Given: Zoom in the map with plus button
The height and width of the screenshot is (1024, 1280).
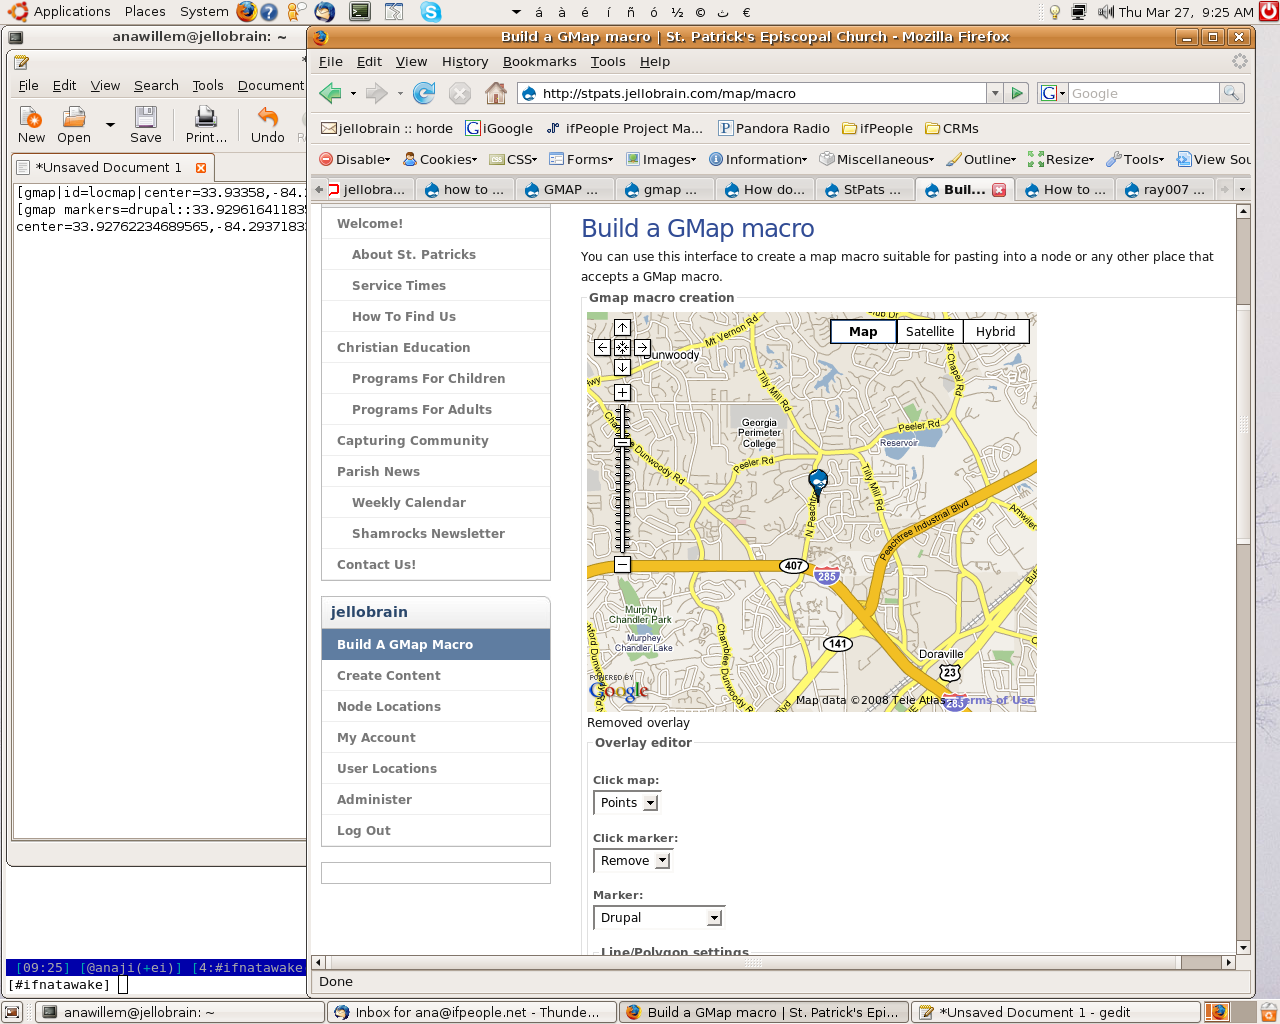Looking at the screenshot, I should (622, 392).
